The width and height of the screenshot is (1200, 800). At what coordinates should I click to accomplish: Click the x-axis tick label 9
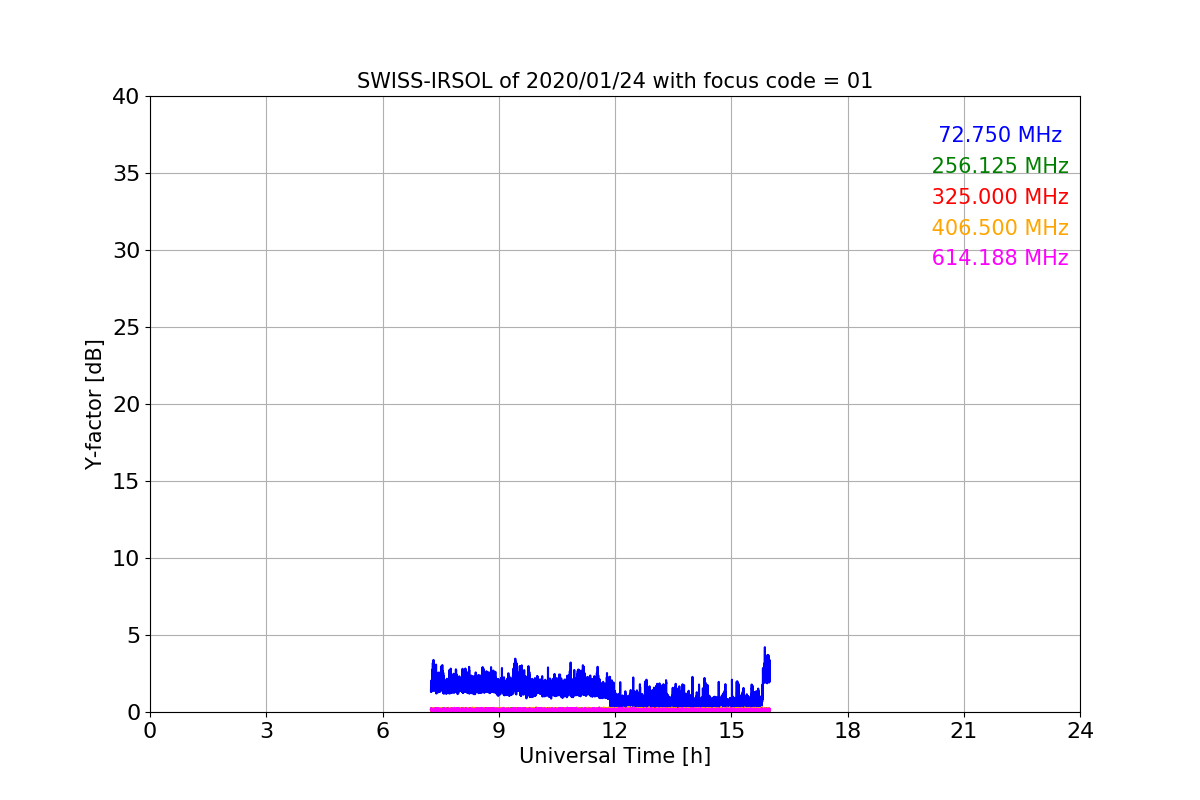tap(499, 731)
